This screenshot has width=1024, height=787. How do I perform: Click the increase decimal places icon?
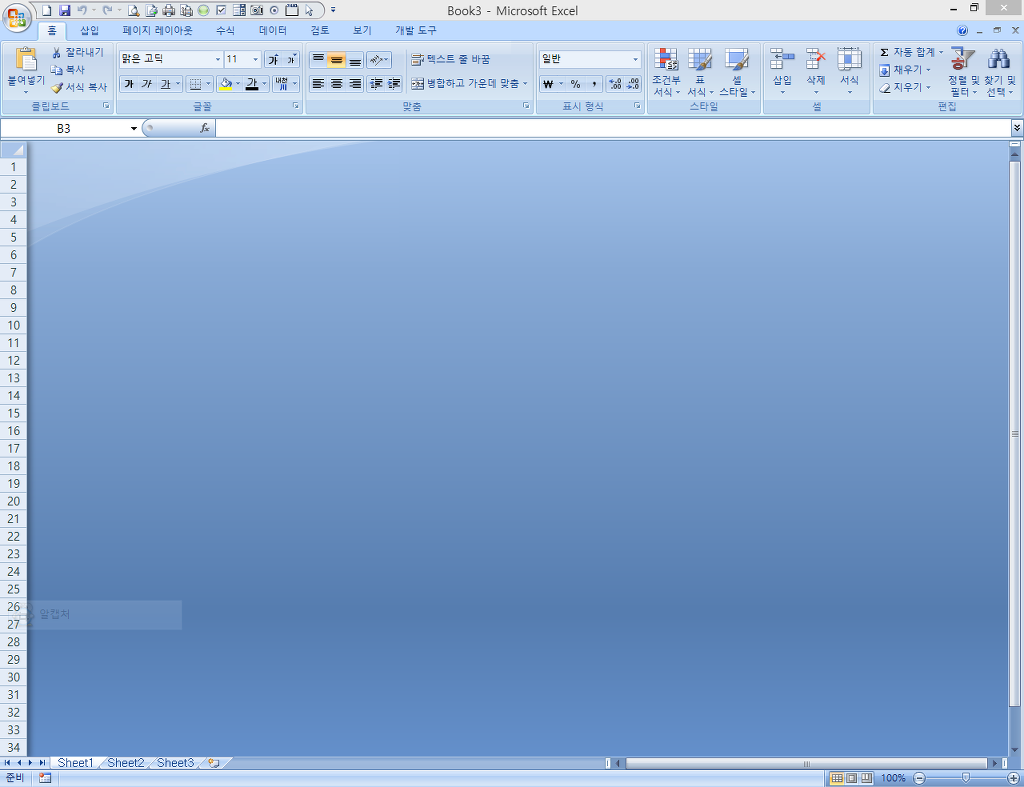click(x=615, y=84)
